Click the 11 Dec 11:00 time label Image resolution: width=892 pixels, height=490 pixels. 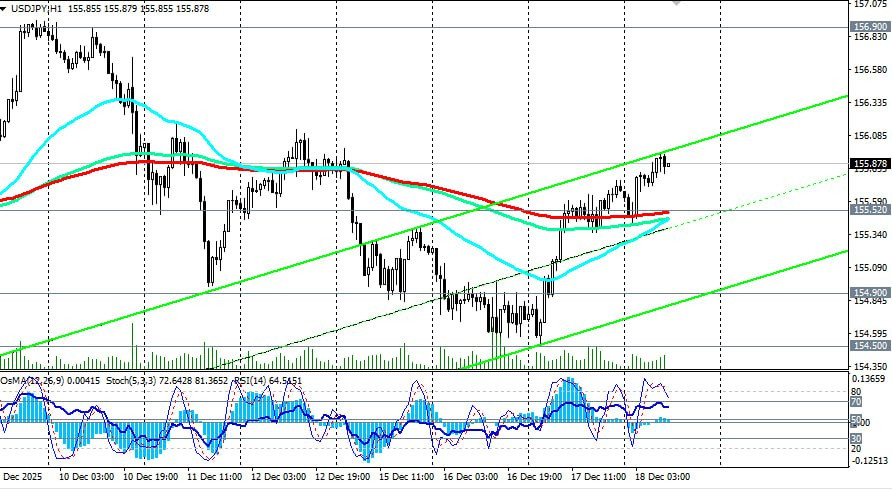pyautogui.click(x=214, y=476)
